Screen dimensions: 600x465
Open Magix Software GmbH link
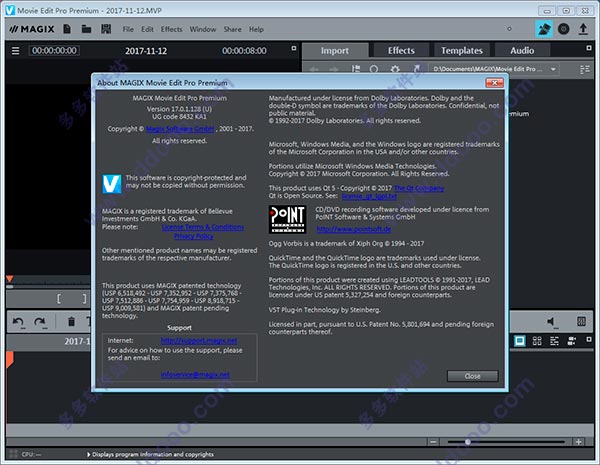pos(180,129)
